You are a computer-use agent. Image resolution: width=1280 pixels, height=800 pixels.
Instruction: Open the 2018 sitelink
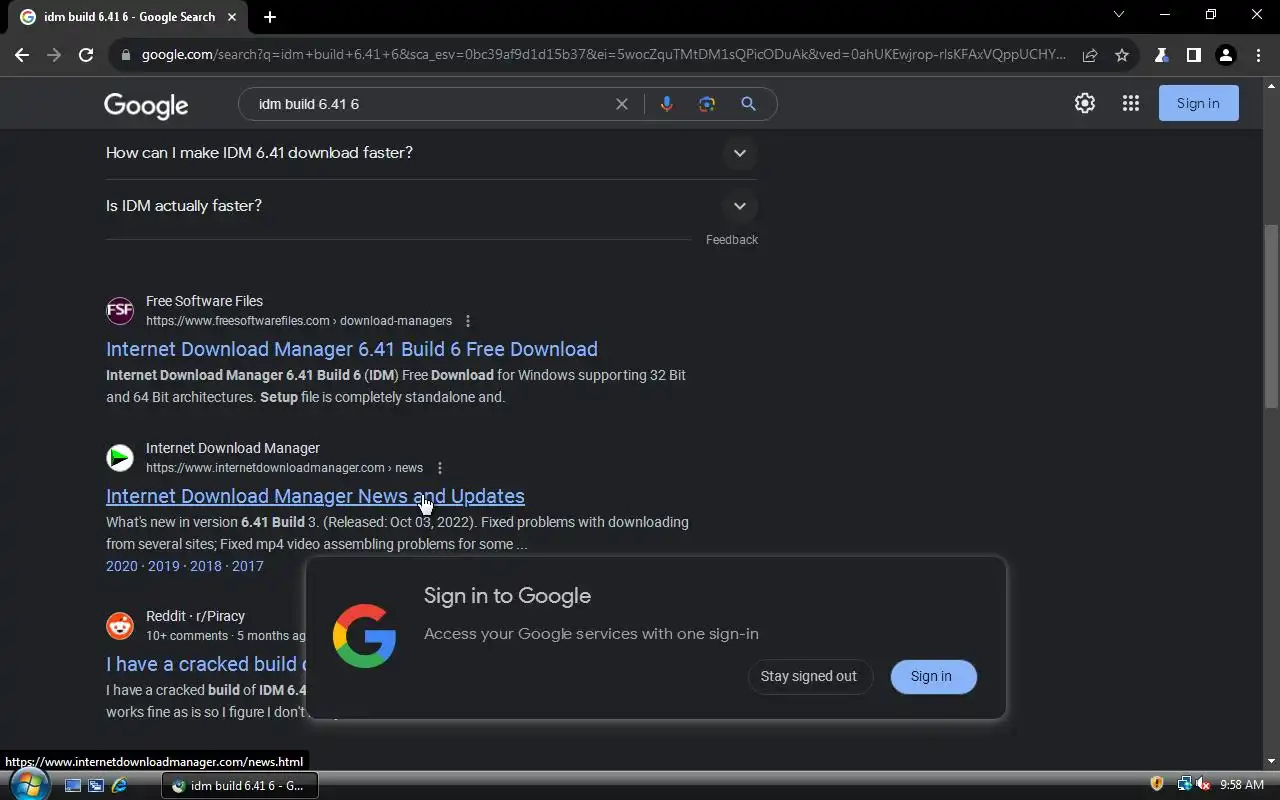coord(206,566)
